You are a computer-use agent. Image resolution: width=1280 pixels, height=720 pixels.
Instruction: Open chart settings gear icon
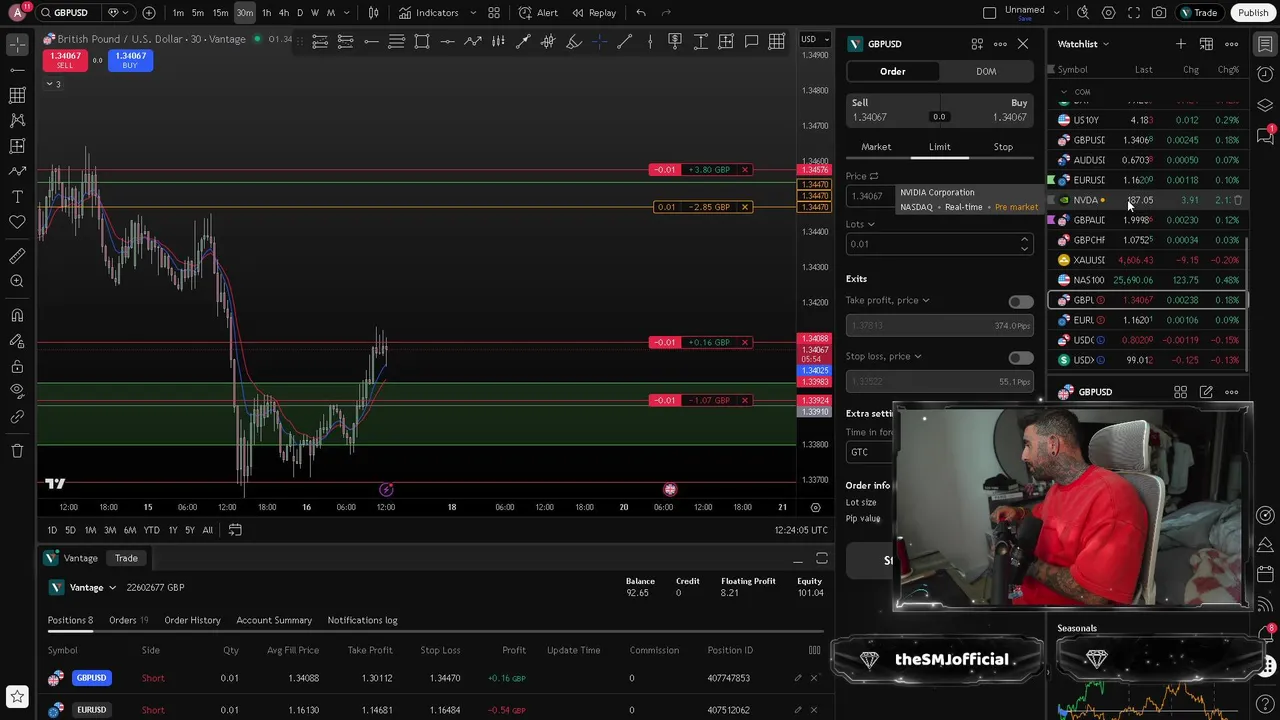click(x=1108, y=13)
